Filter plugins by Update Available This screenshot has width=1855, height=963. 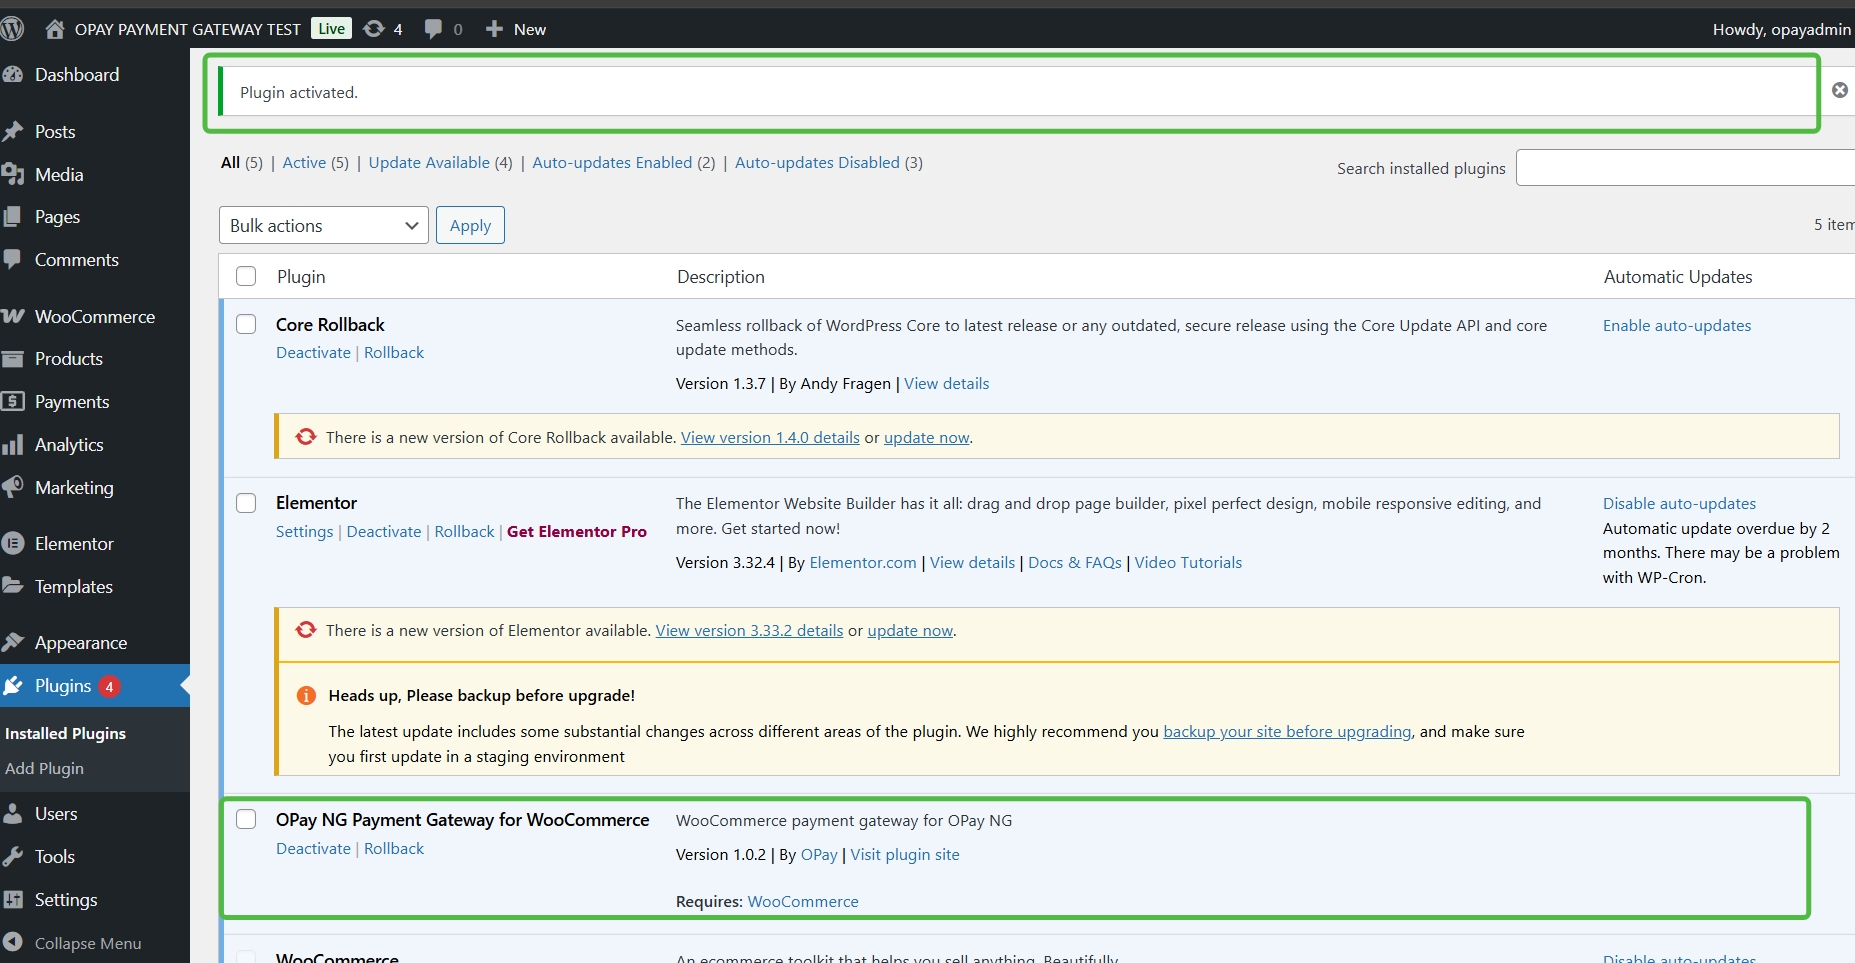click(429, 162)
